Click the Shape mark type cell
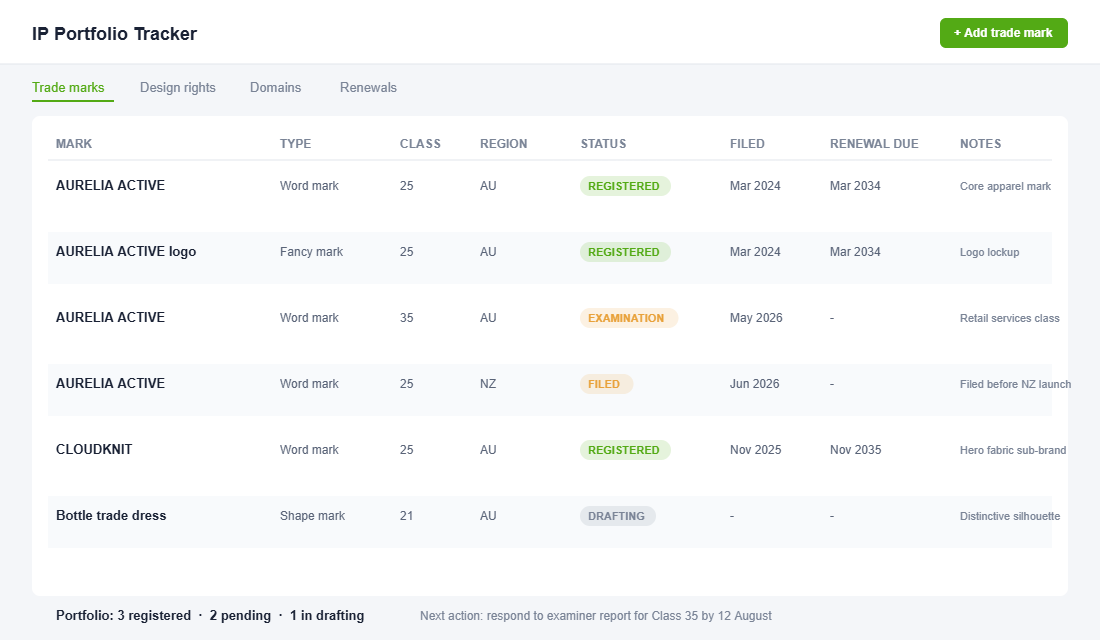This screenshot has height=640, width=1100. pyautogui.click(x=312, y=515)
